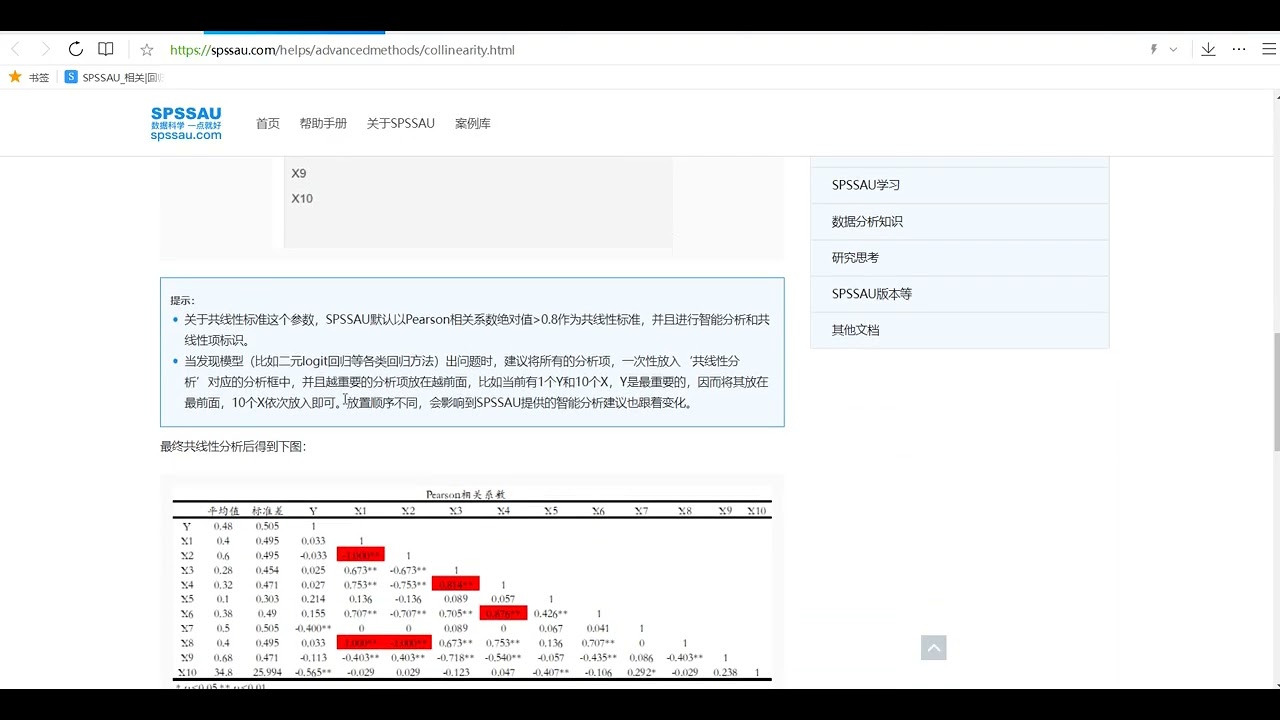Open the 研究思考 sidebar link
1280x720 pixels.
coord(959,257)
